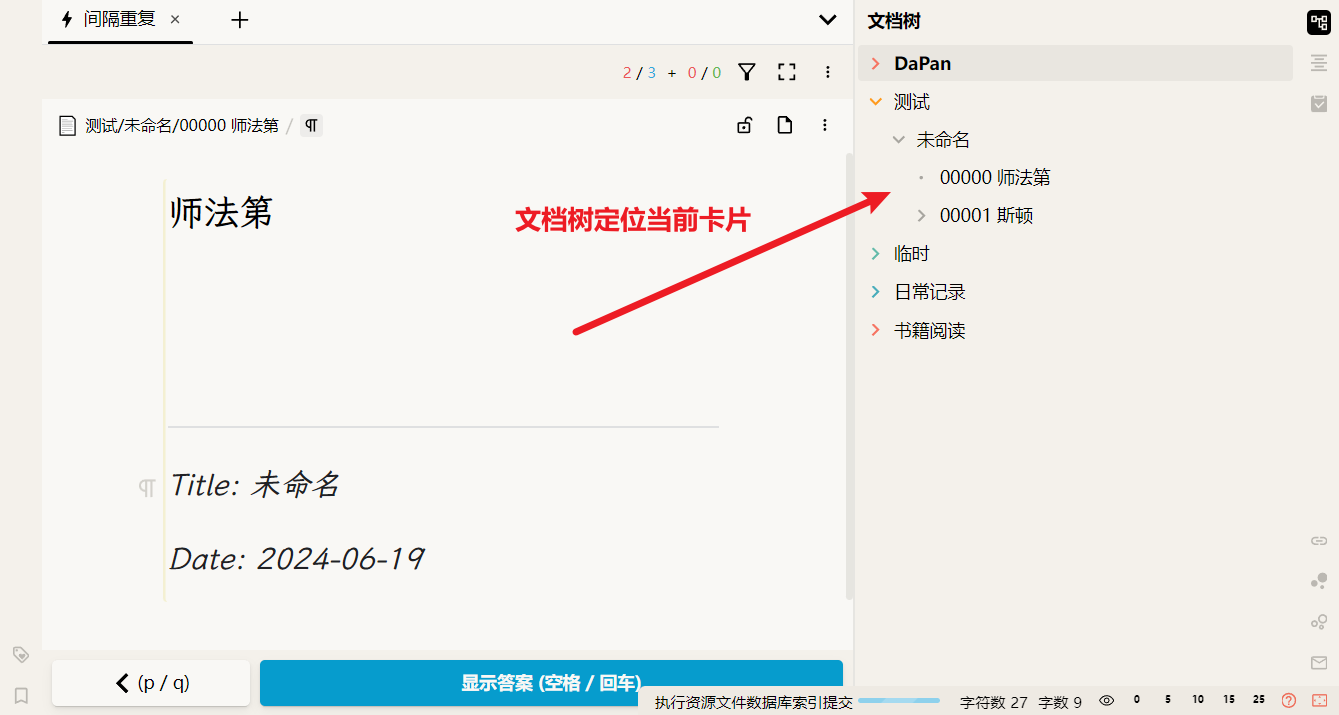Open the bookmarks icon in left dock
The height and width of the screenshot is (715, 1339).
21,695
